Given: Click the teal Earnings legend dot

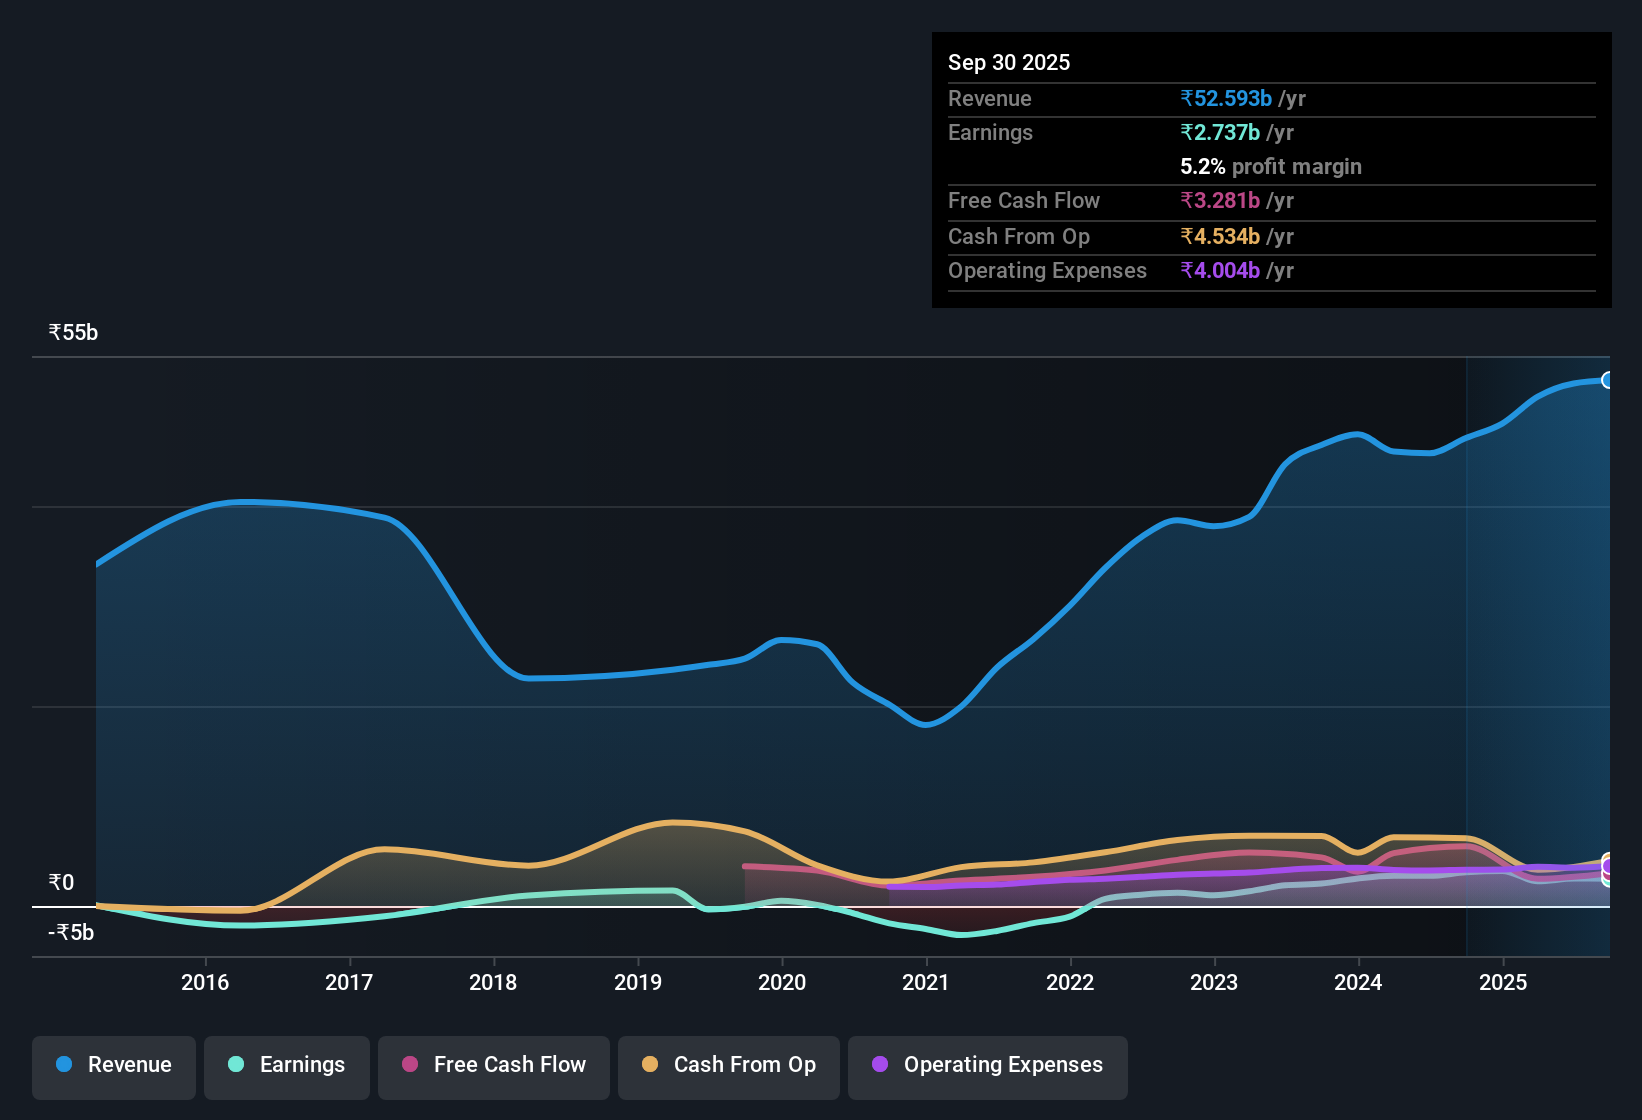Looking at the screenshot, I should click(236, 1064).
